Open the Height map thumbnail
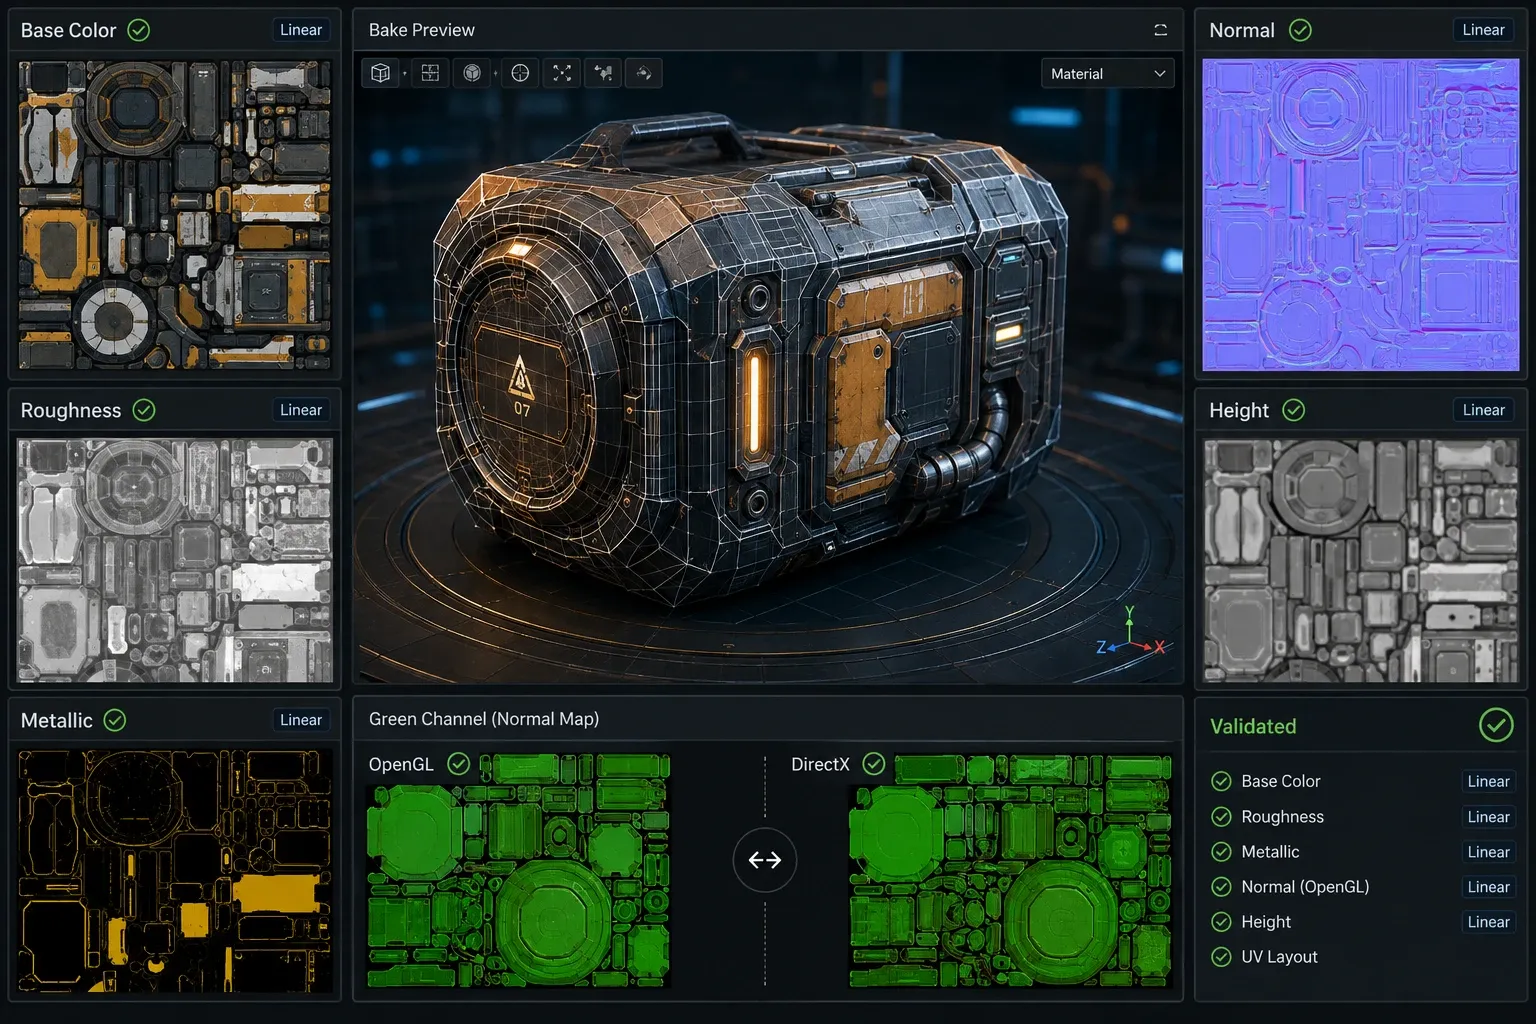1536x1024 pixels. tap(1361, 561)
